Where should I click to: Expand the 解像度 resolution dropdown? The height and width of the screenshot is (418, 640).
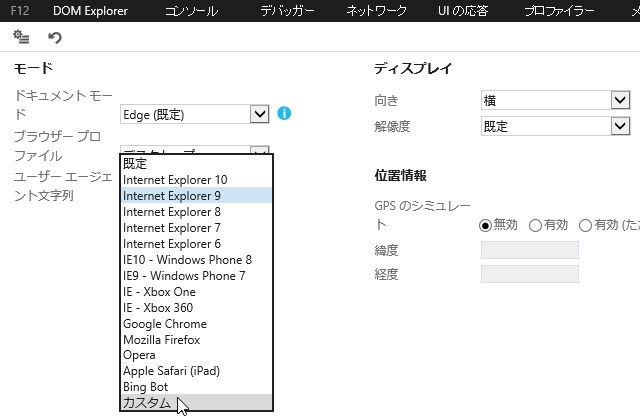556,126
